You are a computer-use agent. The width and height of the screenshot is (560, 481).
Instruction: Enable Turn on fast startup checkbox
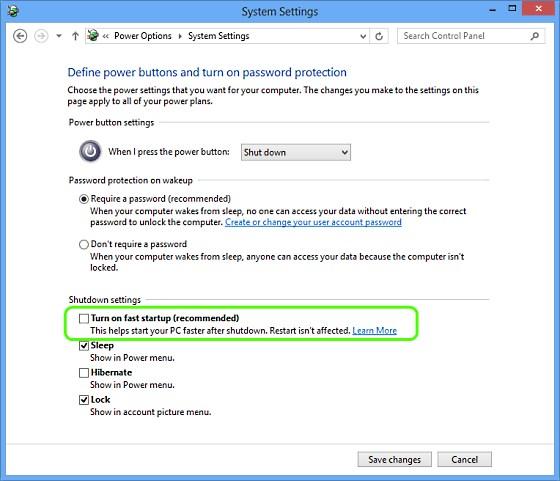tap(84, 318)
